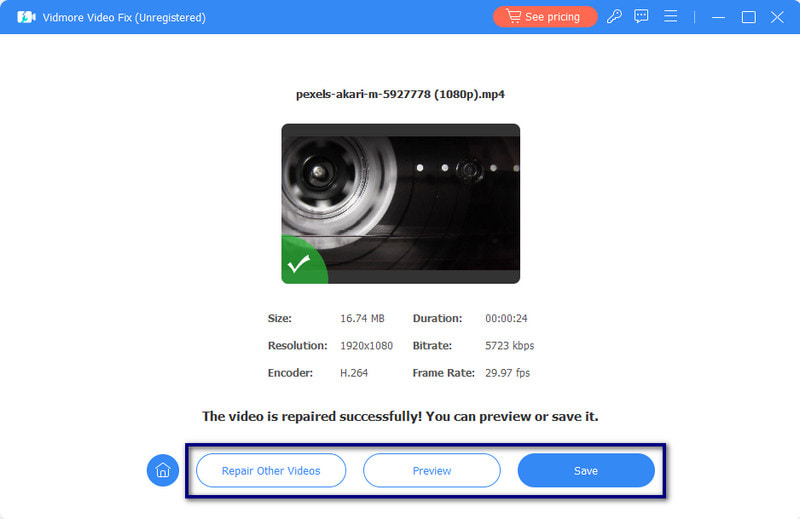The width and height of the screenshot is (800, 519).
Task: Open the feedback chat bubble icon
Action: point(642,17)
